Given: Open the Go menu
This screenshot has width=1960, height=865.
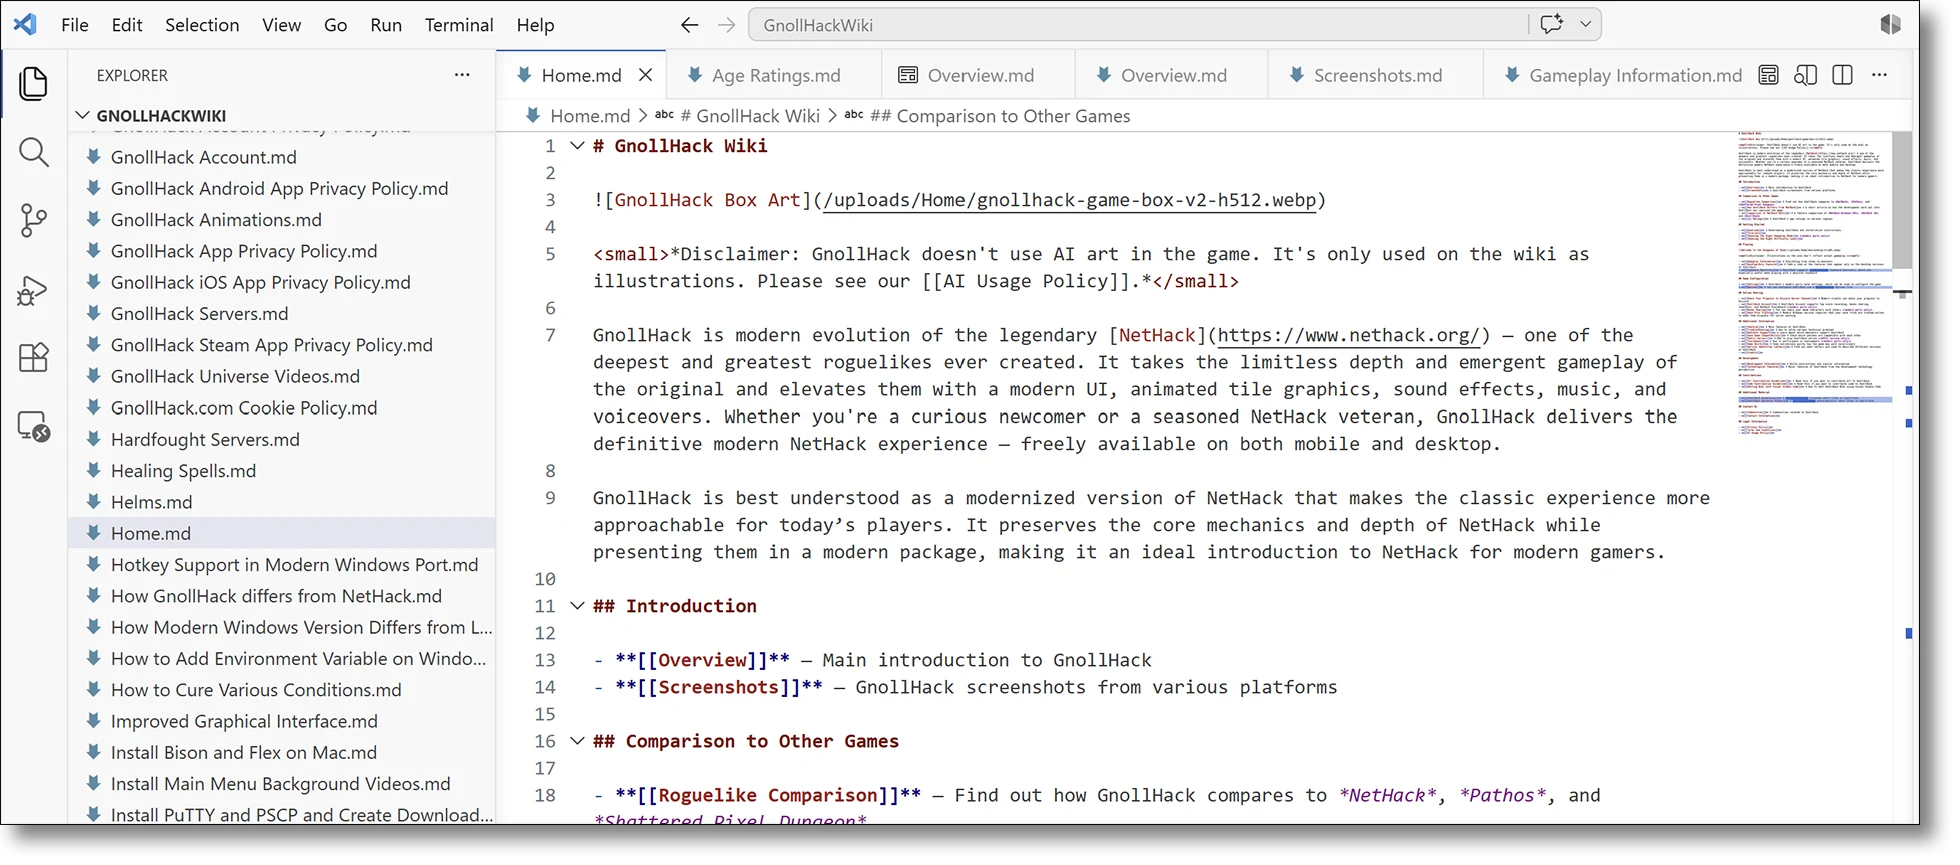Looking at the screenshot, I should (335, 25).
